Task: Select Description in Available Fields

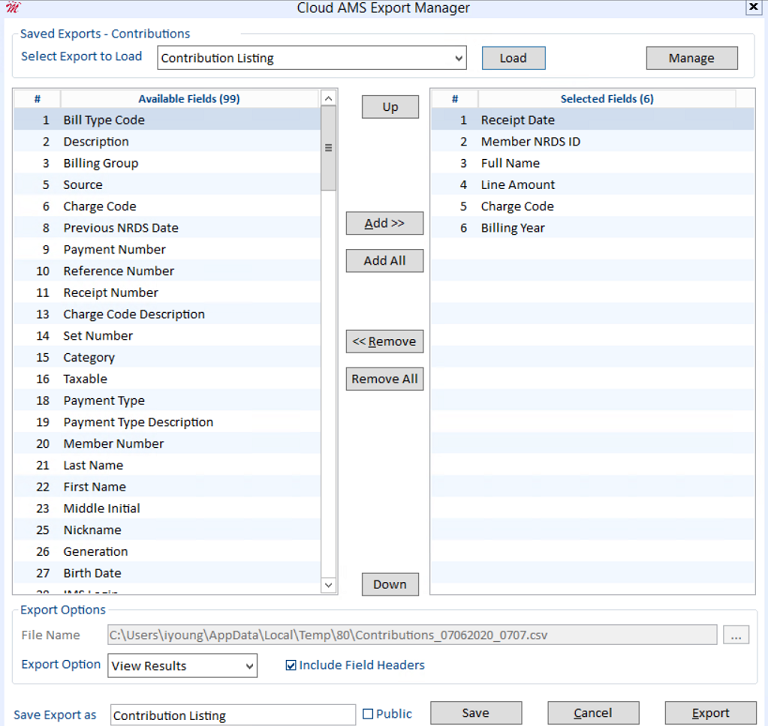Action: (x=167, y=142)
